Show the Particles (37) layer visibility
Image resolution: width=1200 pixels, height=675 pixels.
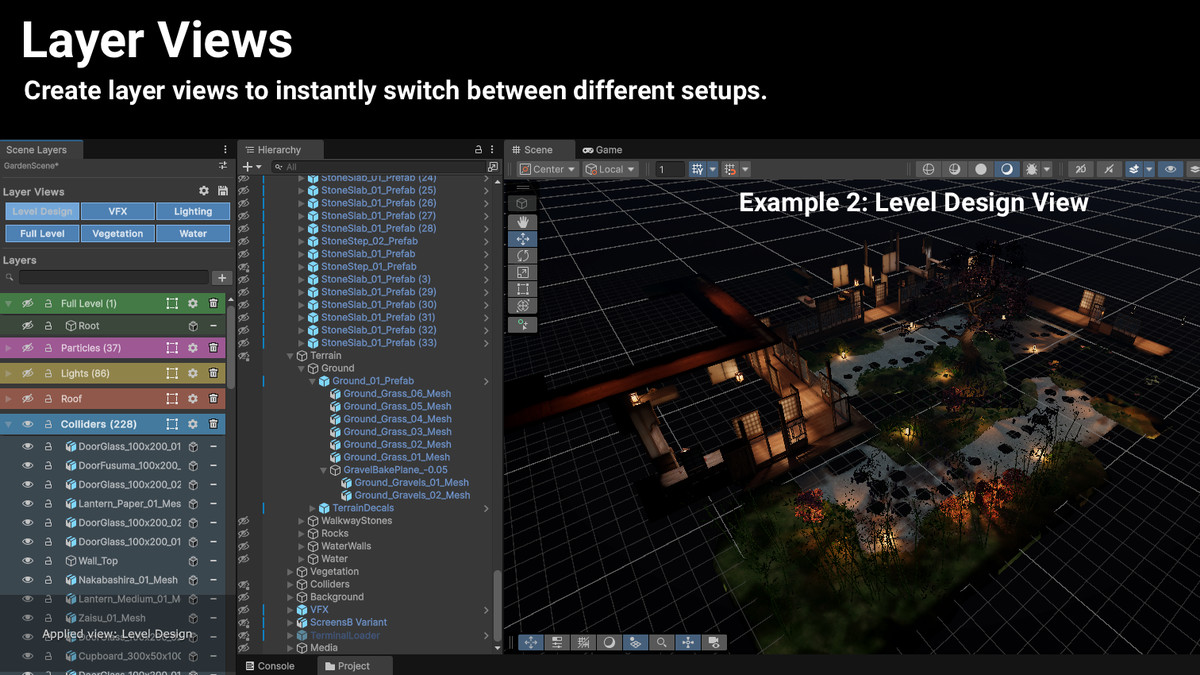click(28, 347)
